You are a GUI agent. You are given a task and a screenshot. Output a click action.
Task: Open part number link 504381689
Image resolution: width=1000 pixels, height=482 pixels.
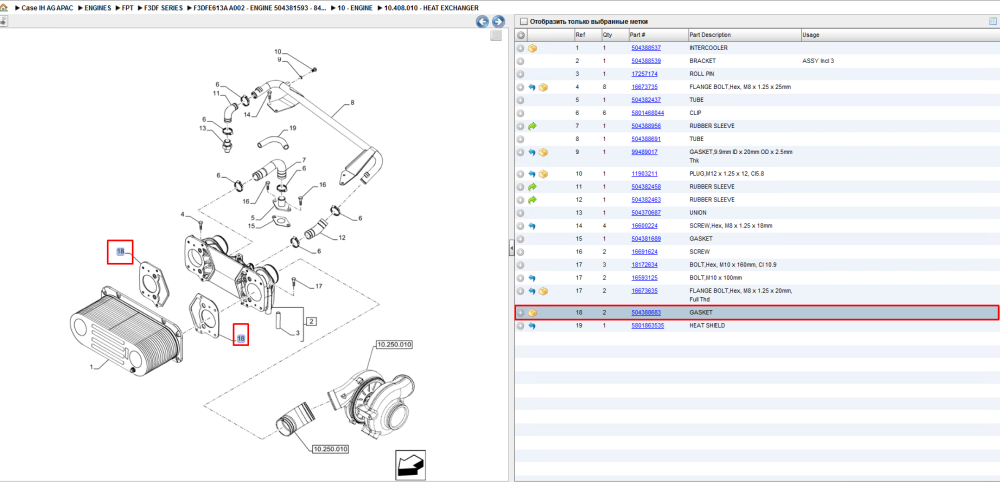646,239
